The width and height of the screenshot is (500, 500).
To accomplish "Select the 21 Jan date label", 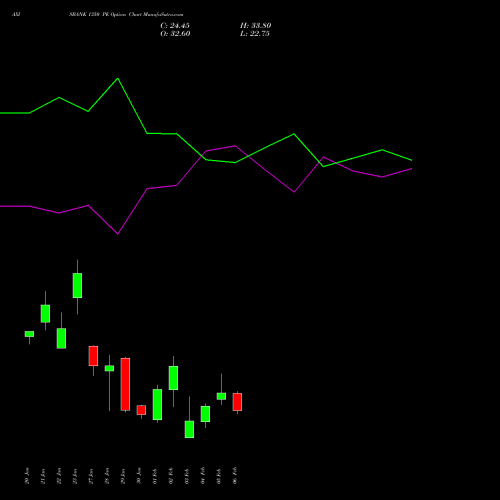I will [43, 476].
